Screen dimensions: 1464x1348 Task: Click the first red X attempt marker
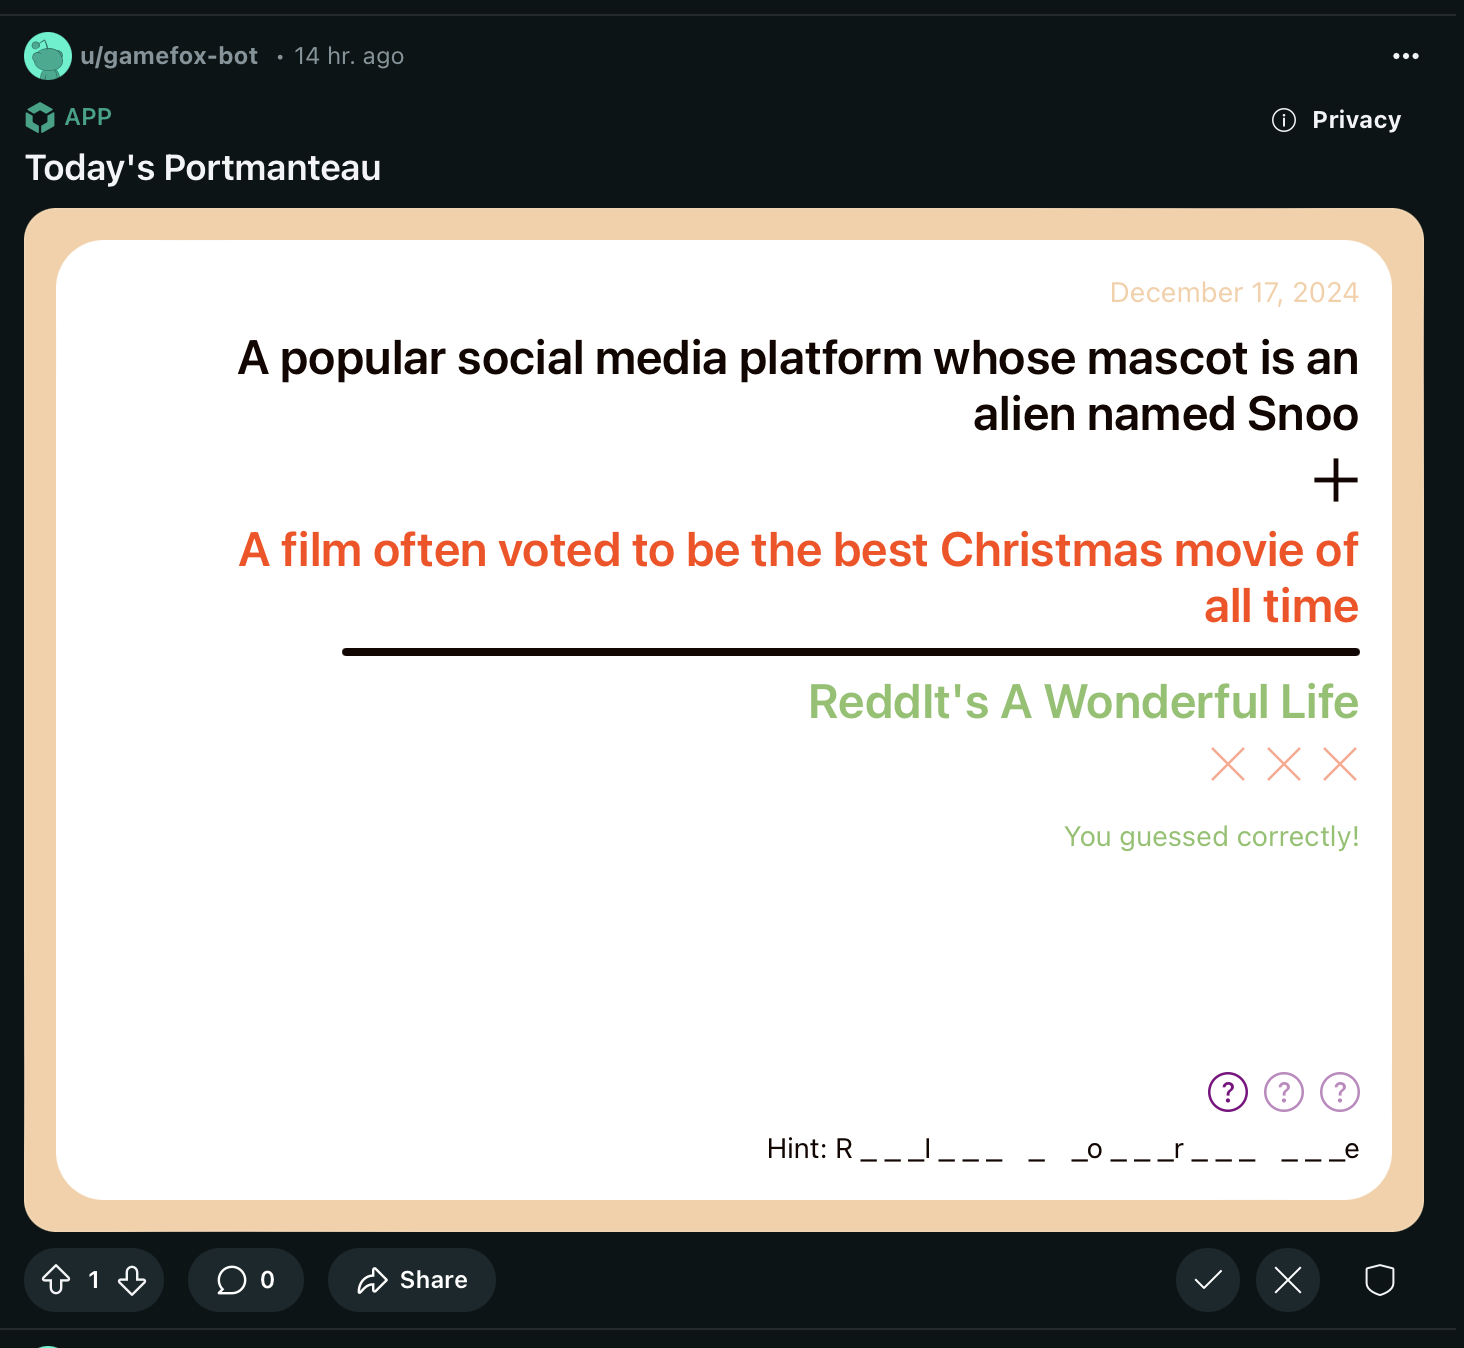pyautogui.click(x=1228, y=764)
